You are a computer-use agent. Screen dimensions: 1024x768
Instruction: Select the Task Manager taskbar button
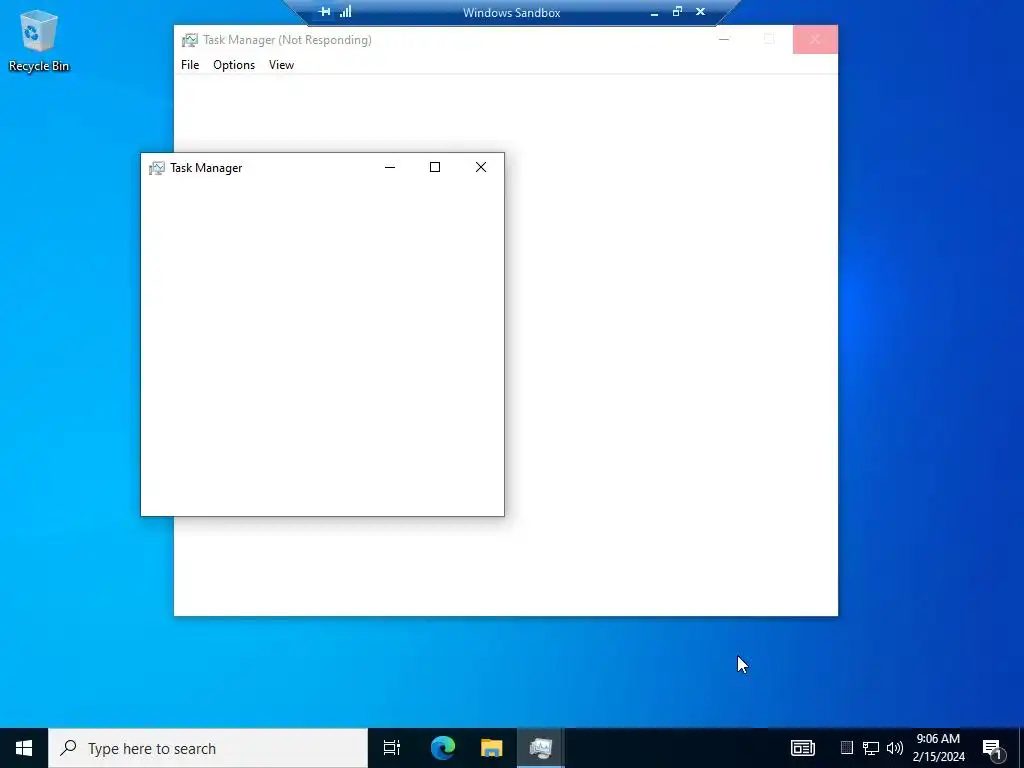(541, 748)
